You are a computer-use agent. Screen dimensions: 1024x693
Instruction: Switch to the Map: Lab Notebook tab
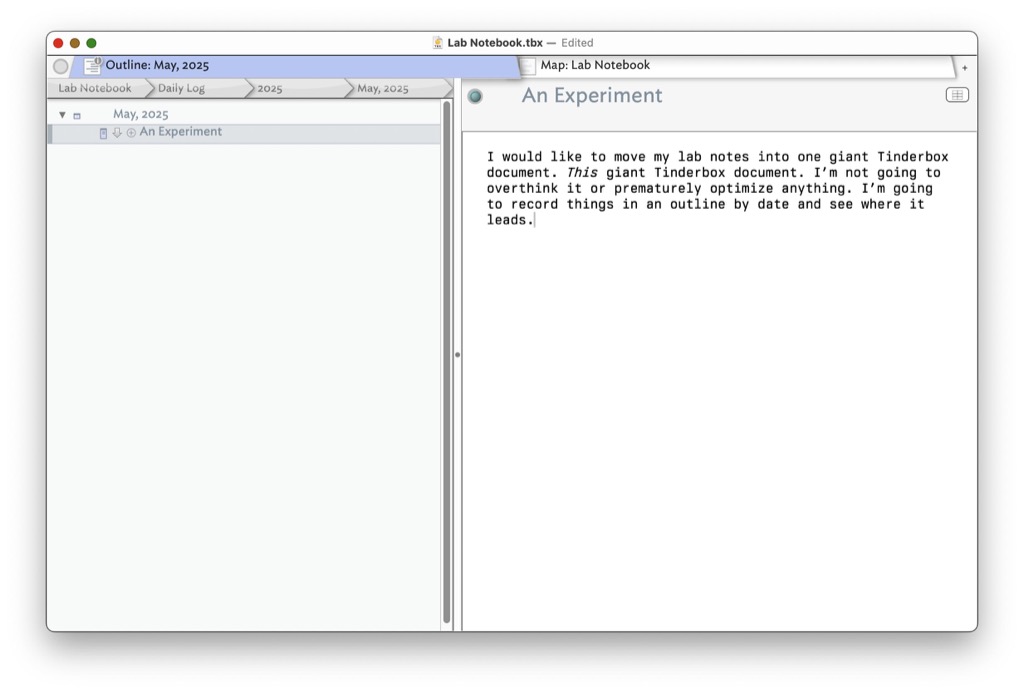(x=737, y=65)
